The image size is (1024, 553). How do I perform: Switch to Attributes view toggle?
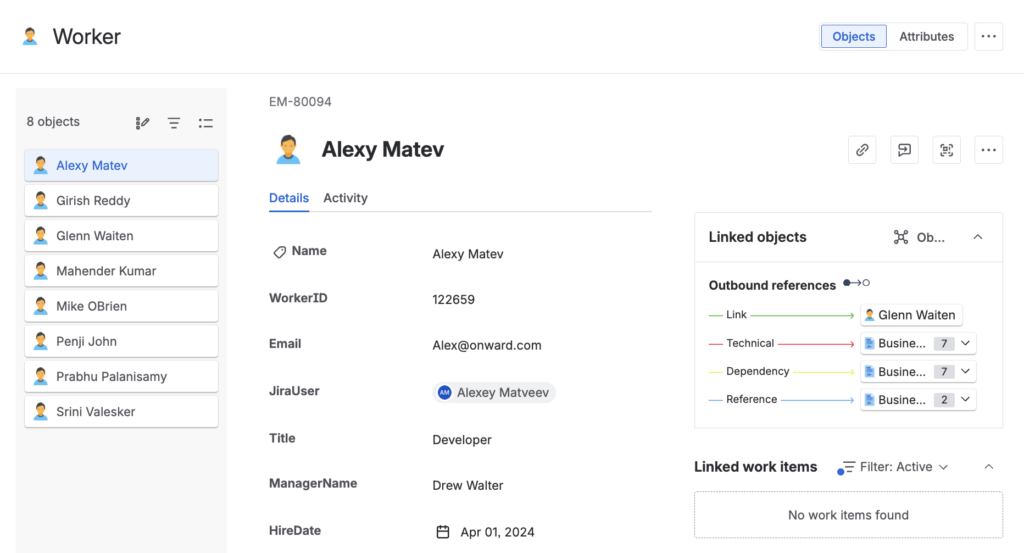(926, 37)
